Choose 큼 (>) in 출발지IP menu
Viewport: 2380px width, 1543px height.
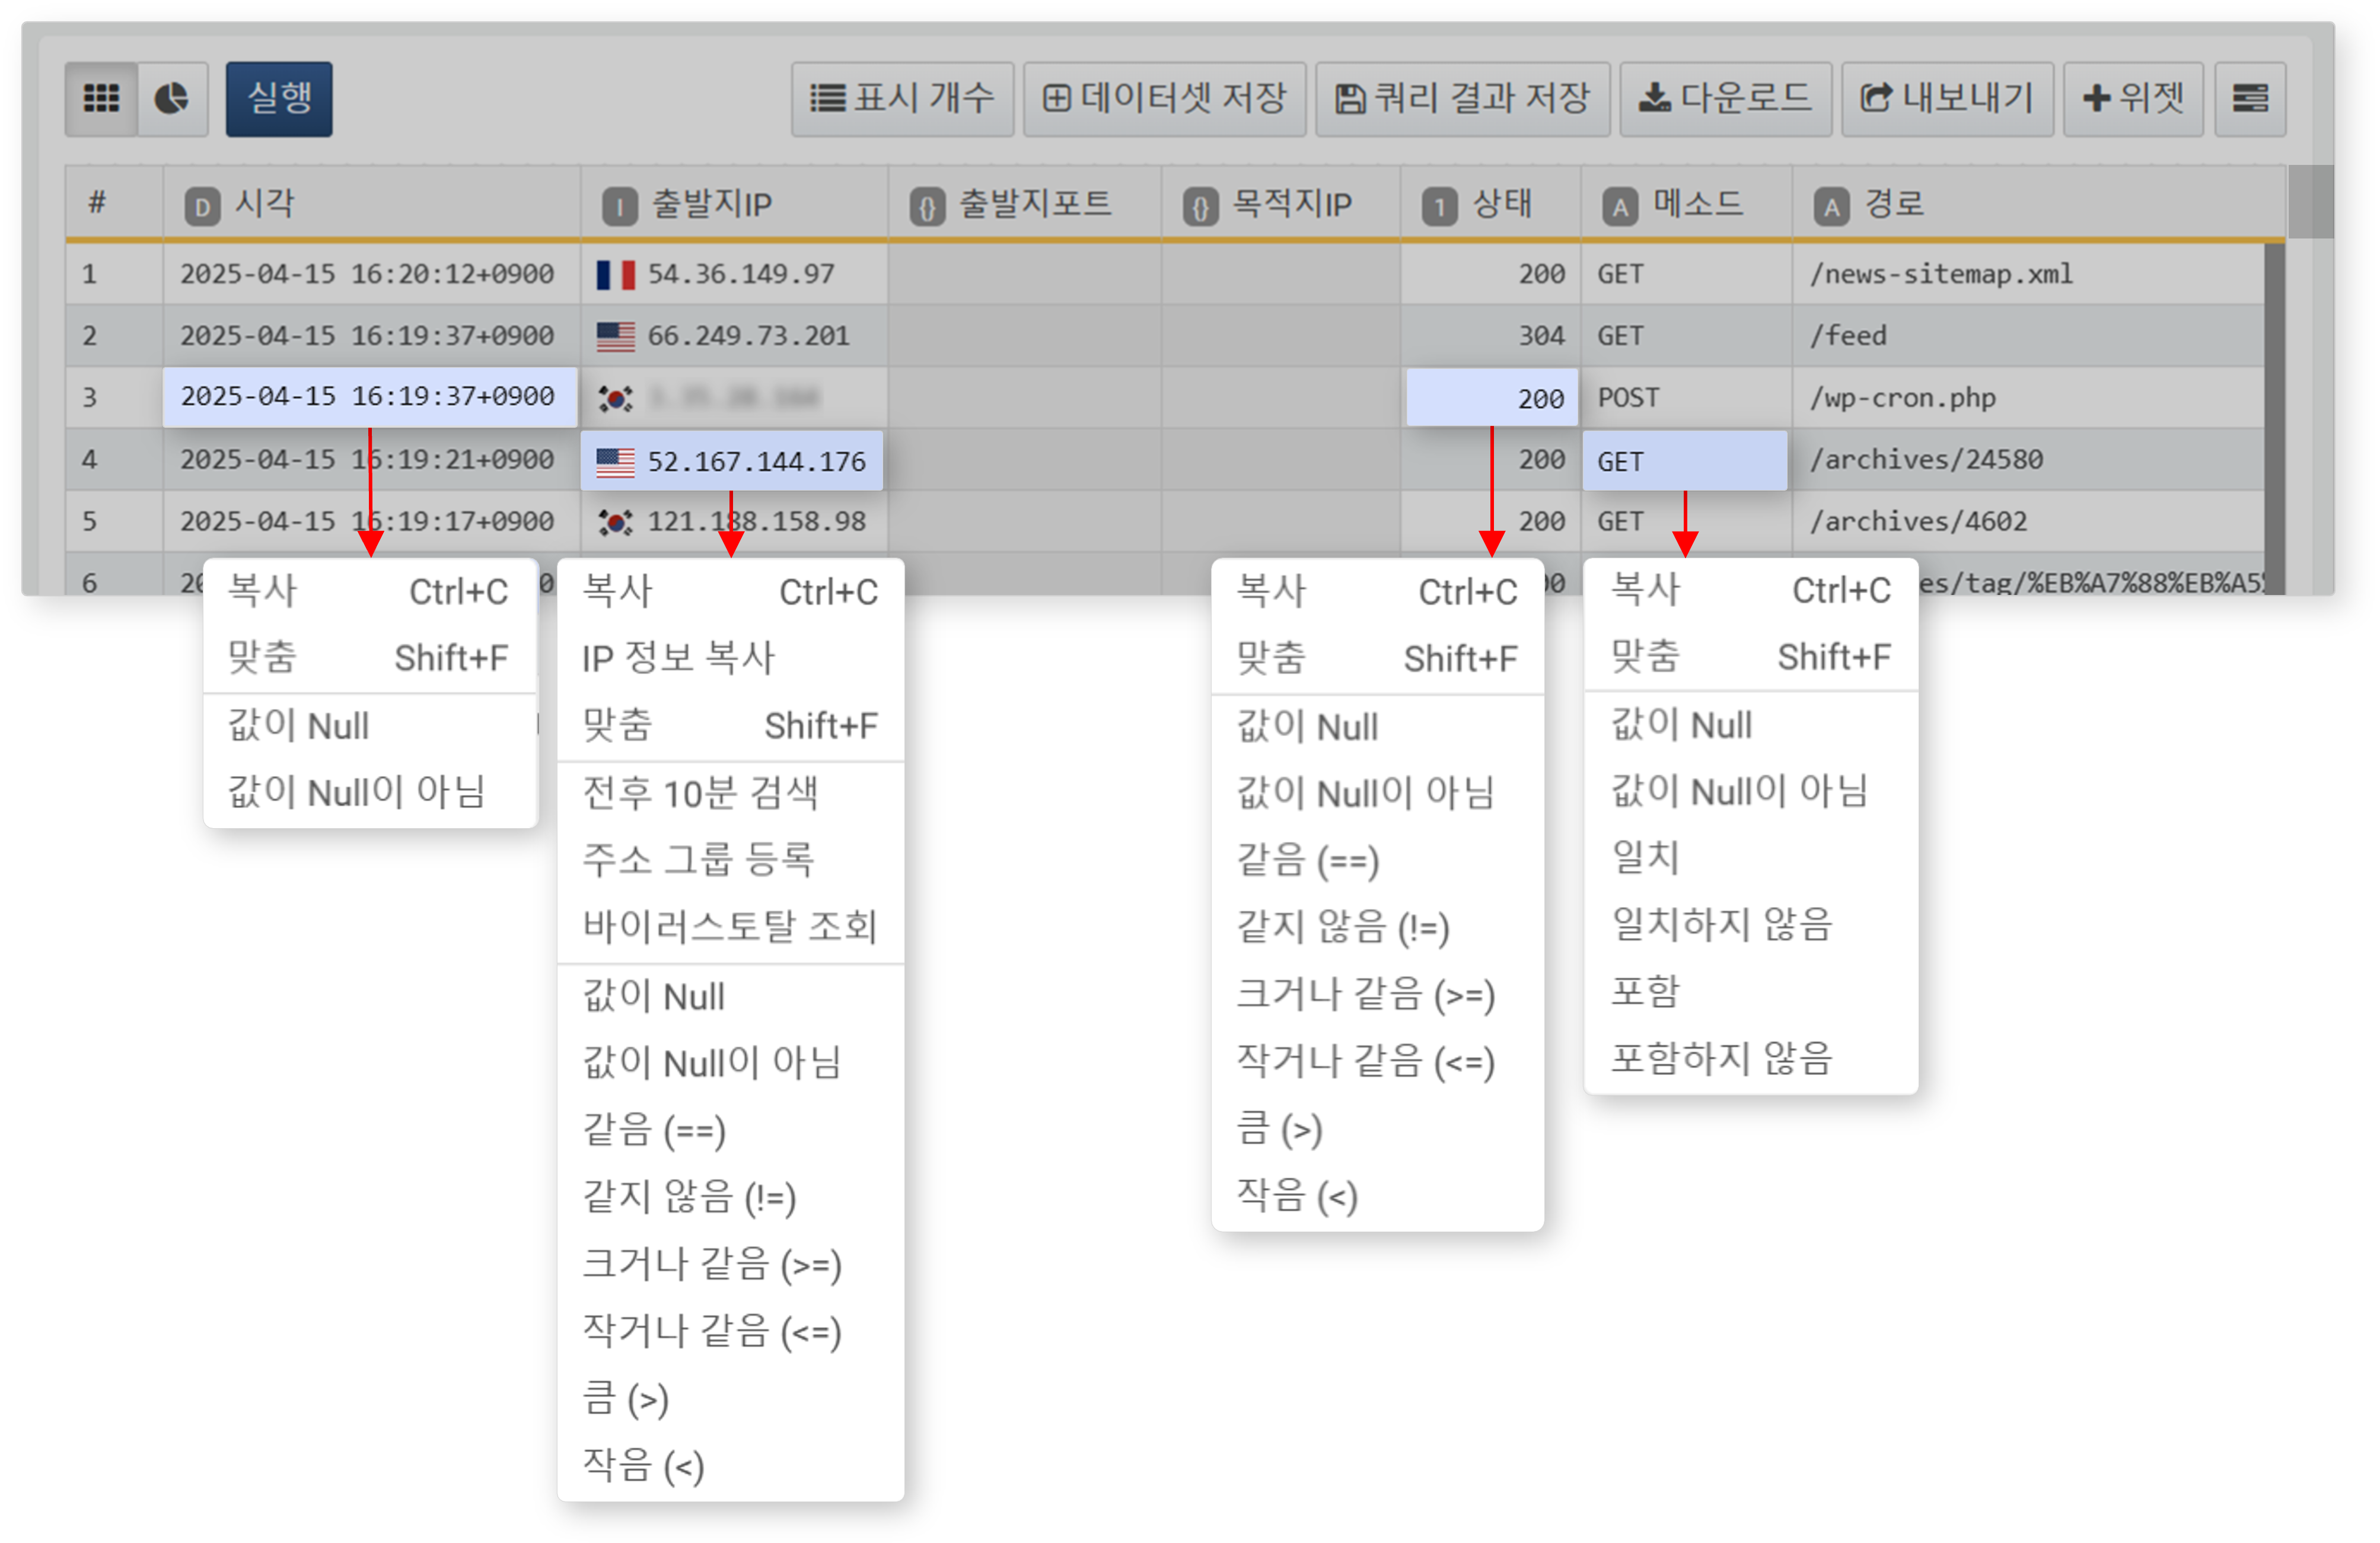tap(730, 1398)
